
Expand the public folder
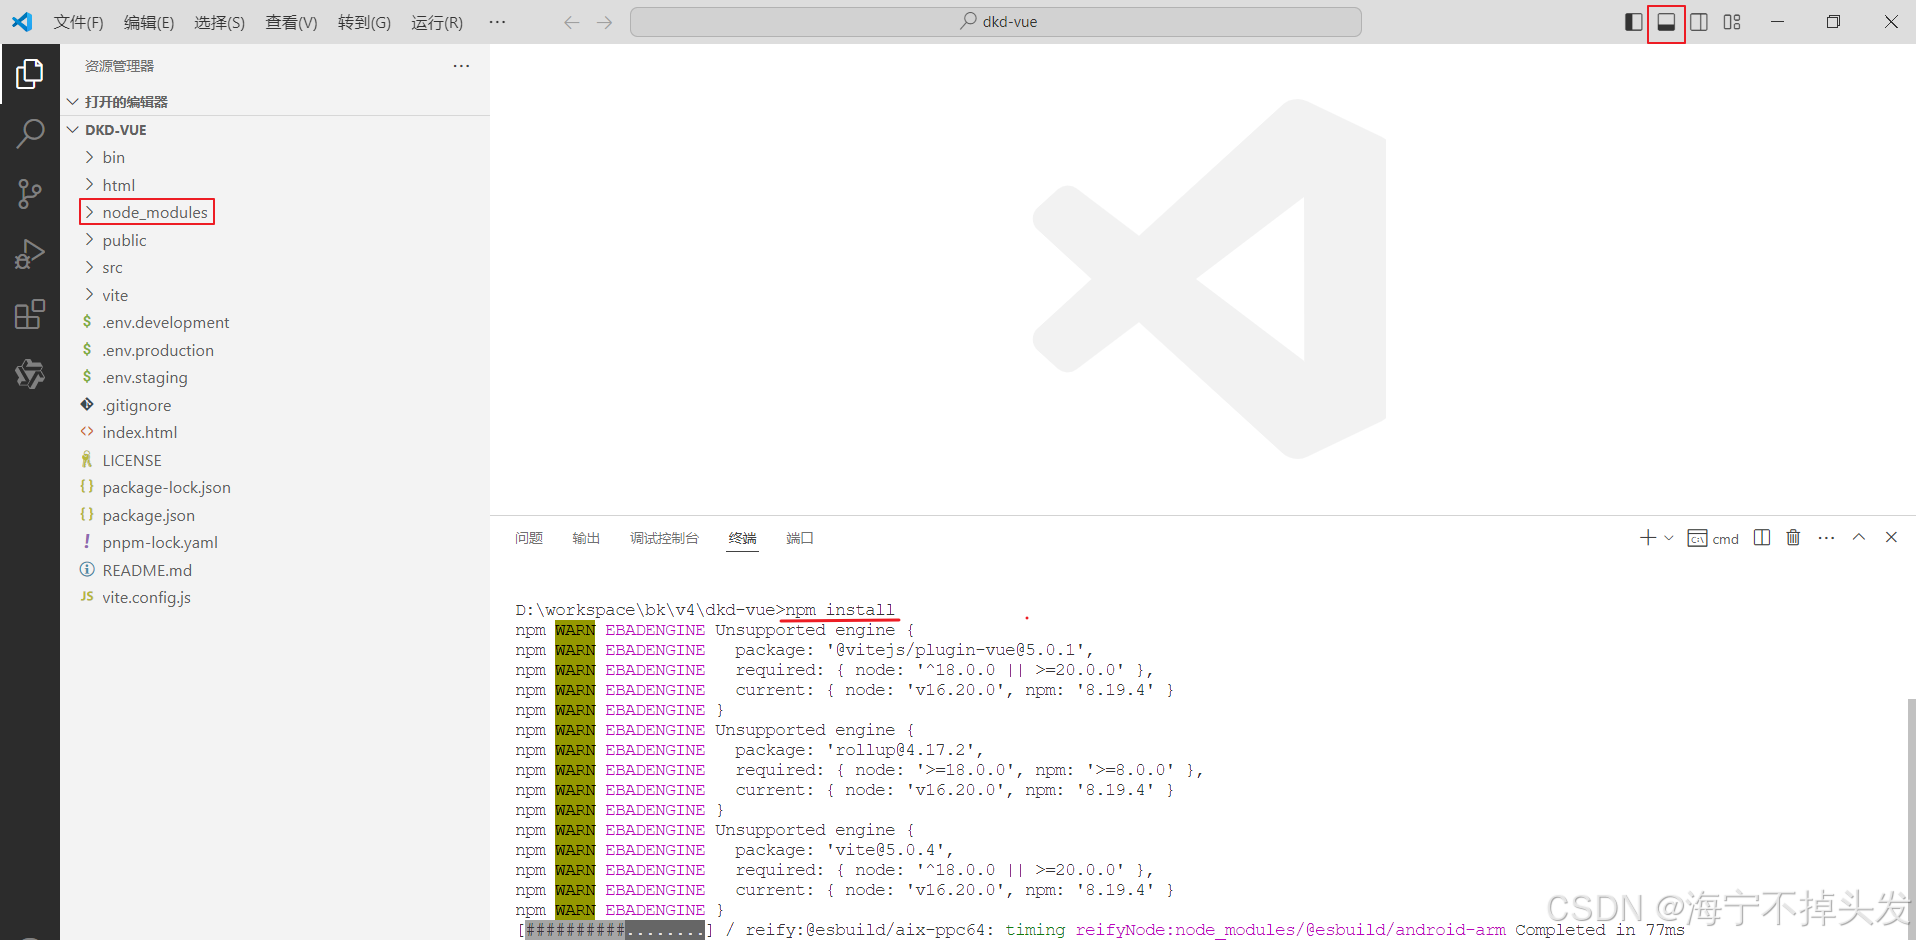click(x=275, y=240)
